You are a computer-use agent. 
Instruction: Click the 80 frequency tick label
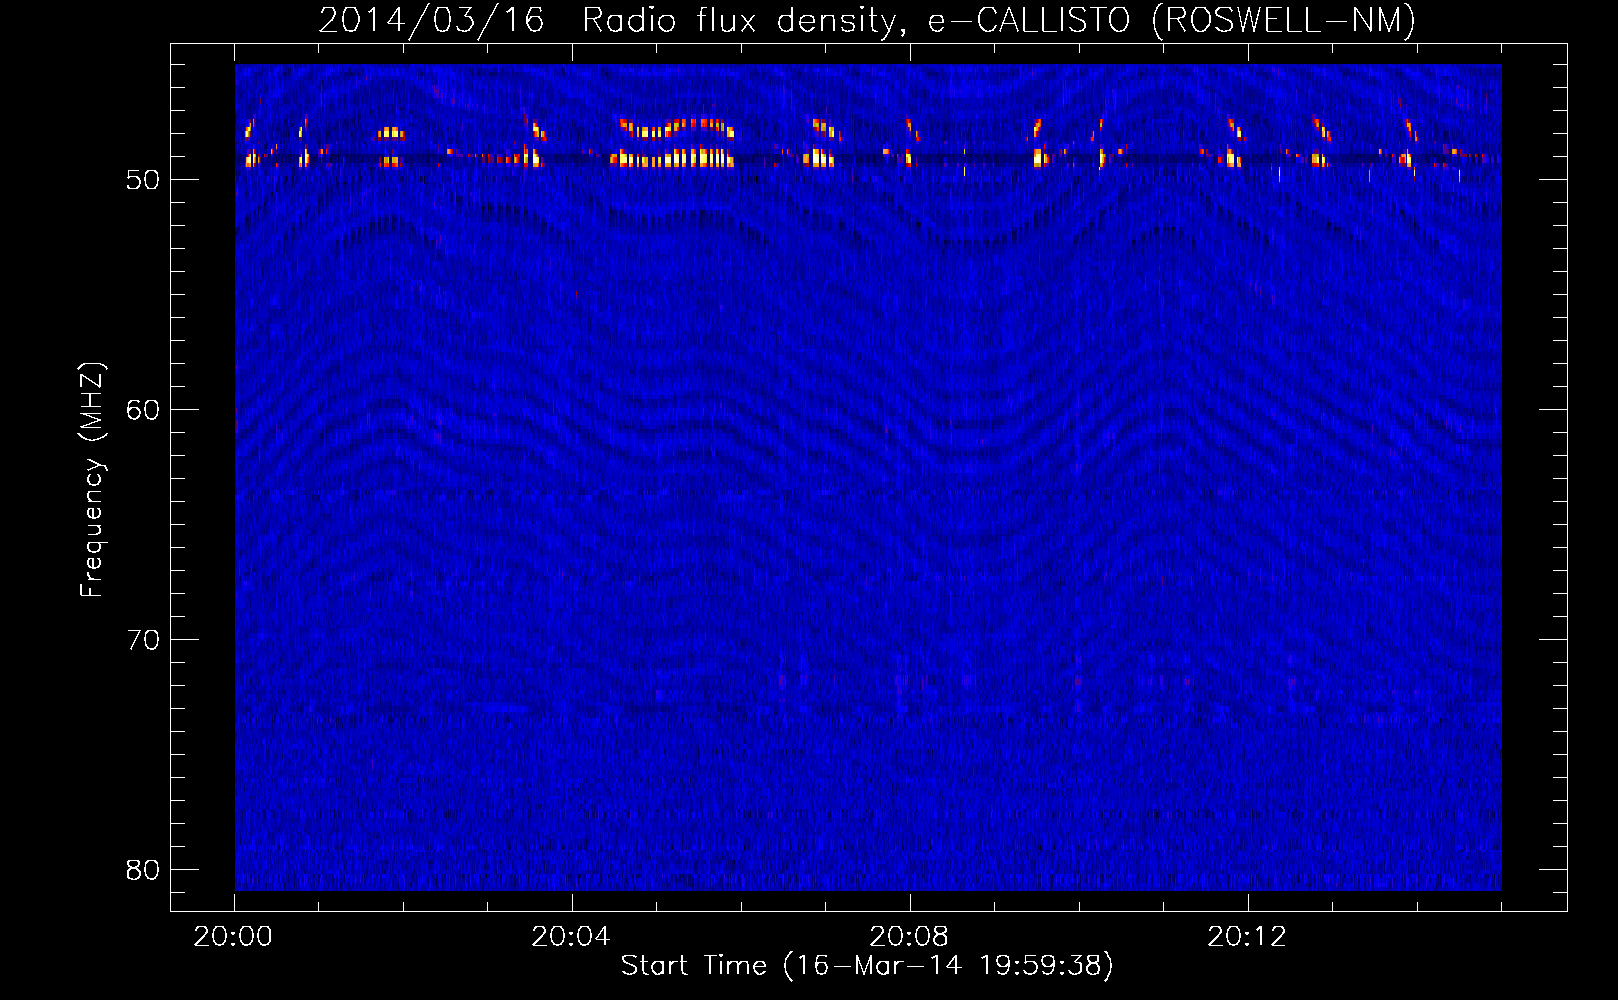(x=143, y=870)
